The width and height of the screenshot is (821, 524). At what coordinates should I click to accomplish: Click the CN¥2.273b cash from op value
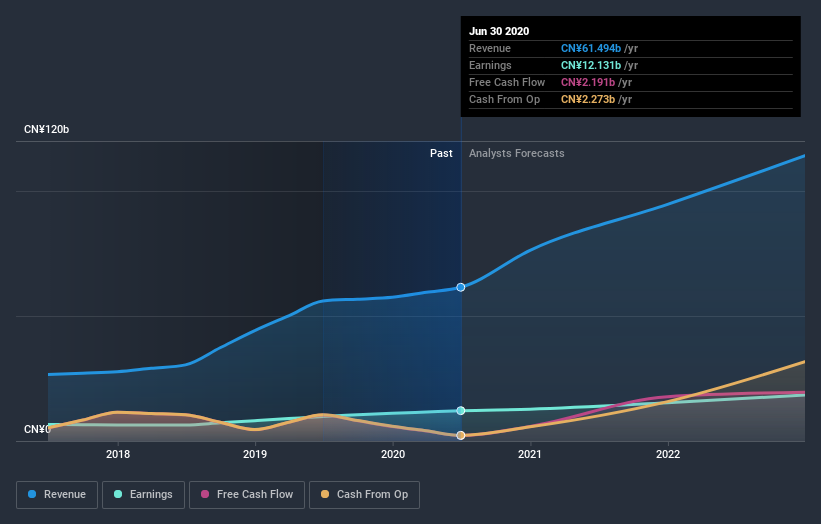587,99
